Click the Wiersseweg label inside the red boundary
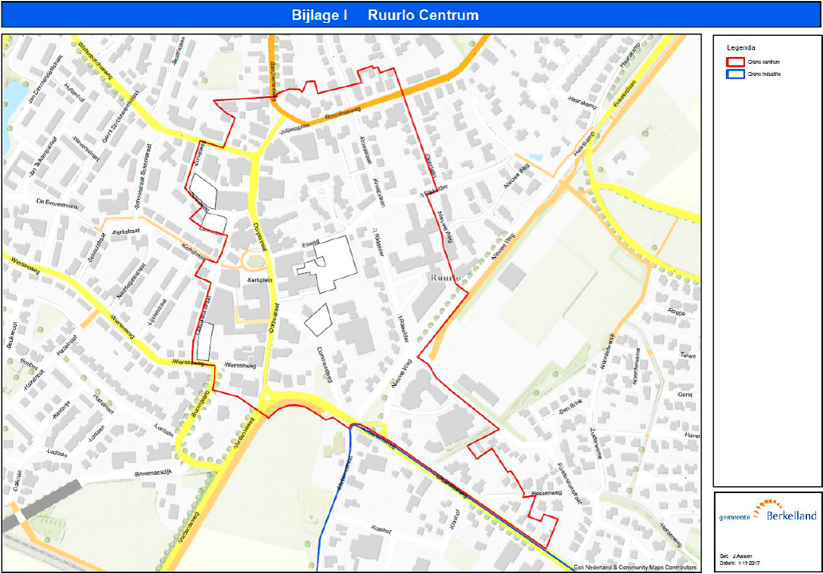This screenshot has height=574, width=823. (242, 364)
